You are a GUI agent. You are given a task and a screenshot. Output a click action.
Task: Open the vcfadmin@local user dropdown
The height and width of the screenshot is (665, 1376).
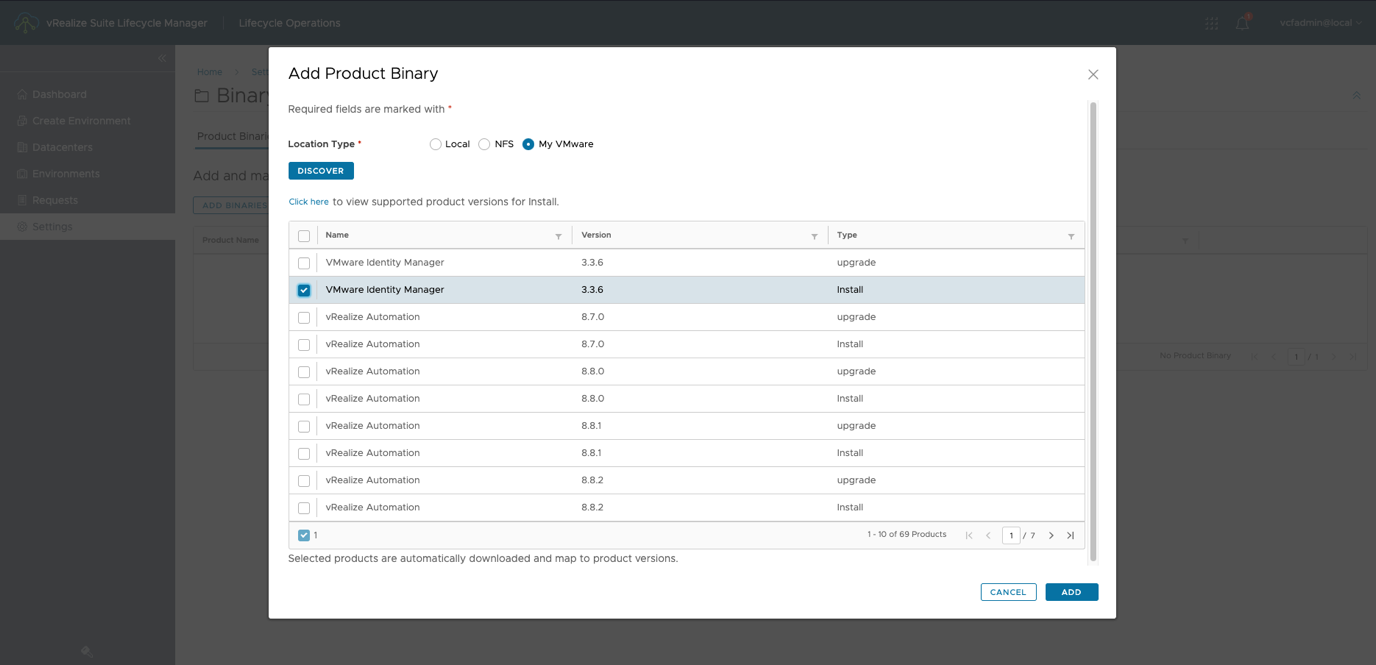coord(1321,23)
